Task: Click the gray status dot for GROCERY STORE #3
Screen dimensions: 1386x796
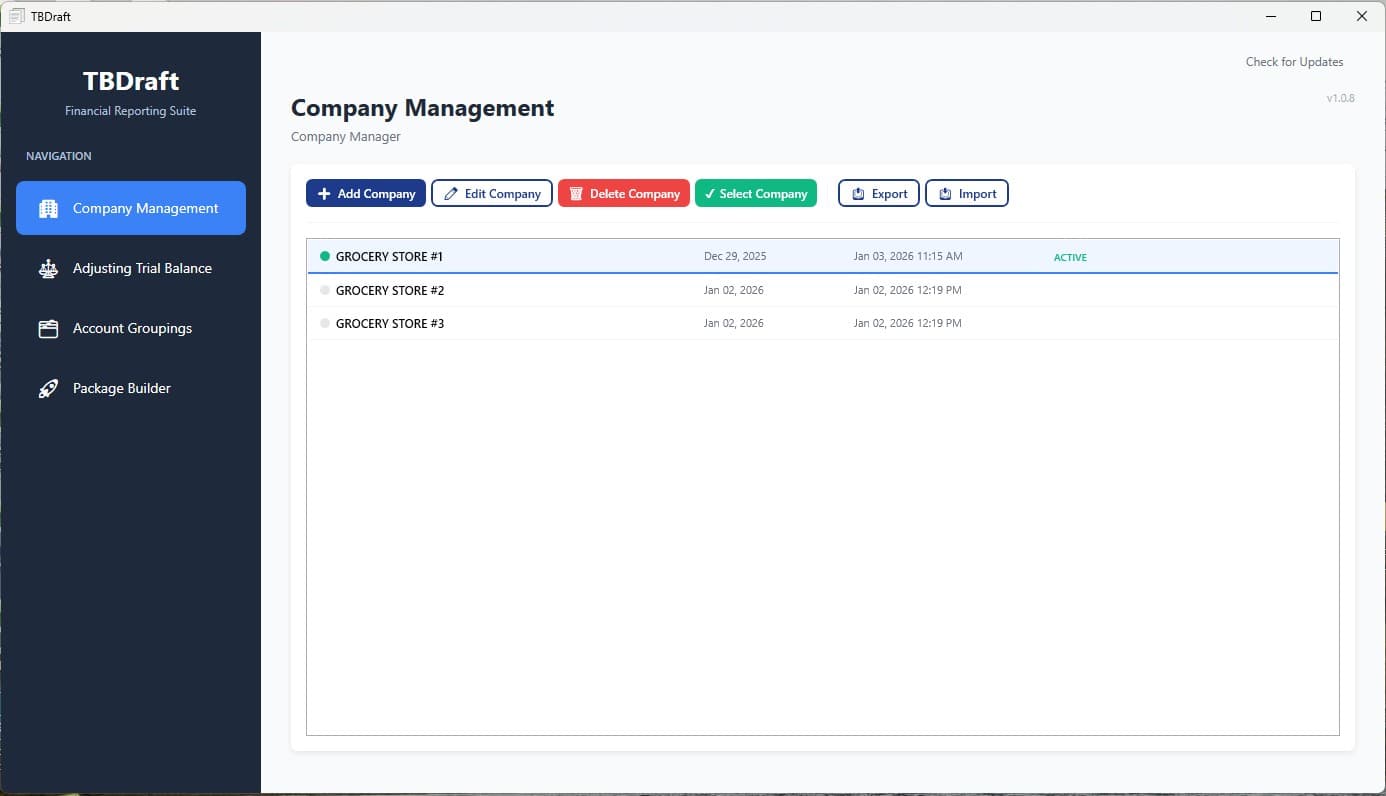Action: pyautogui.click(x=324, y=323)
